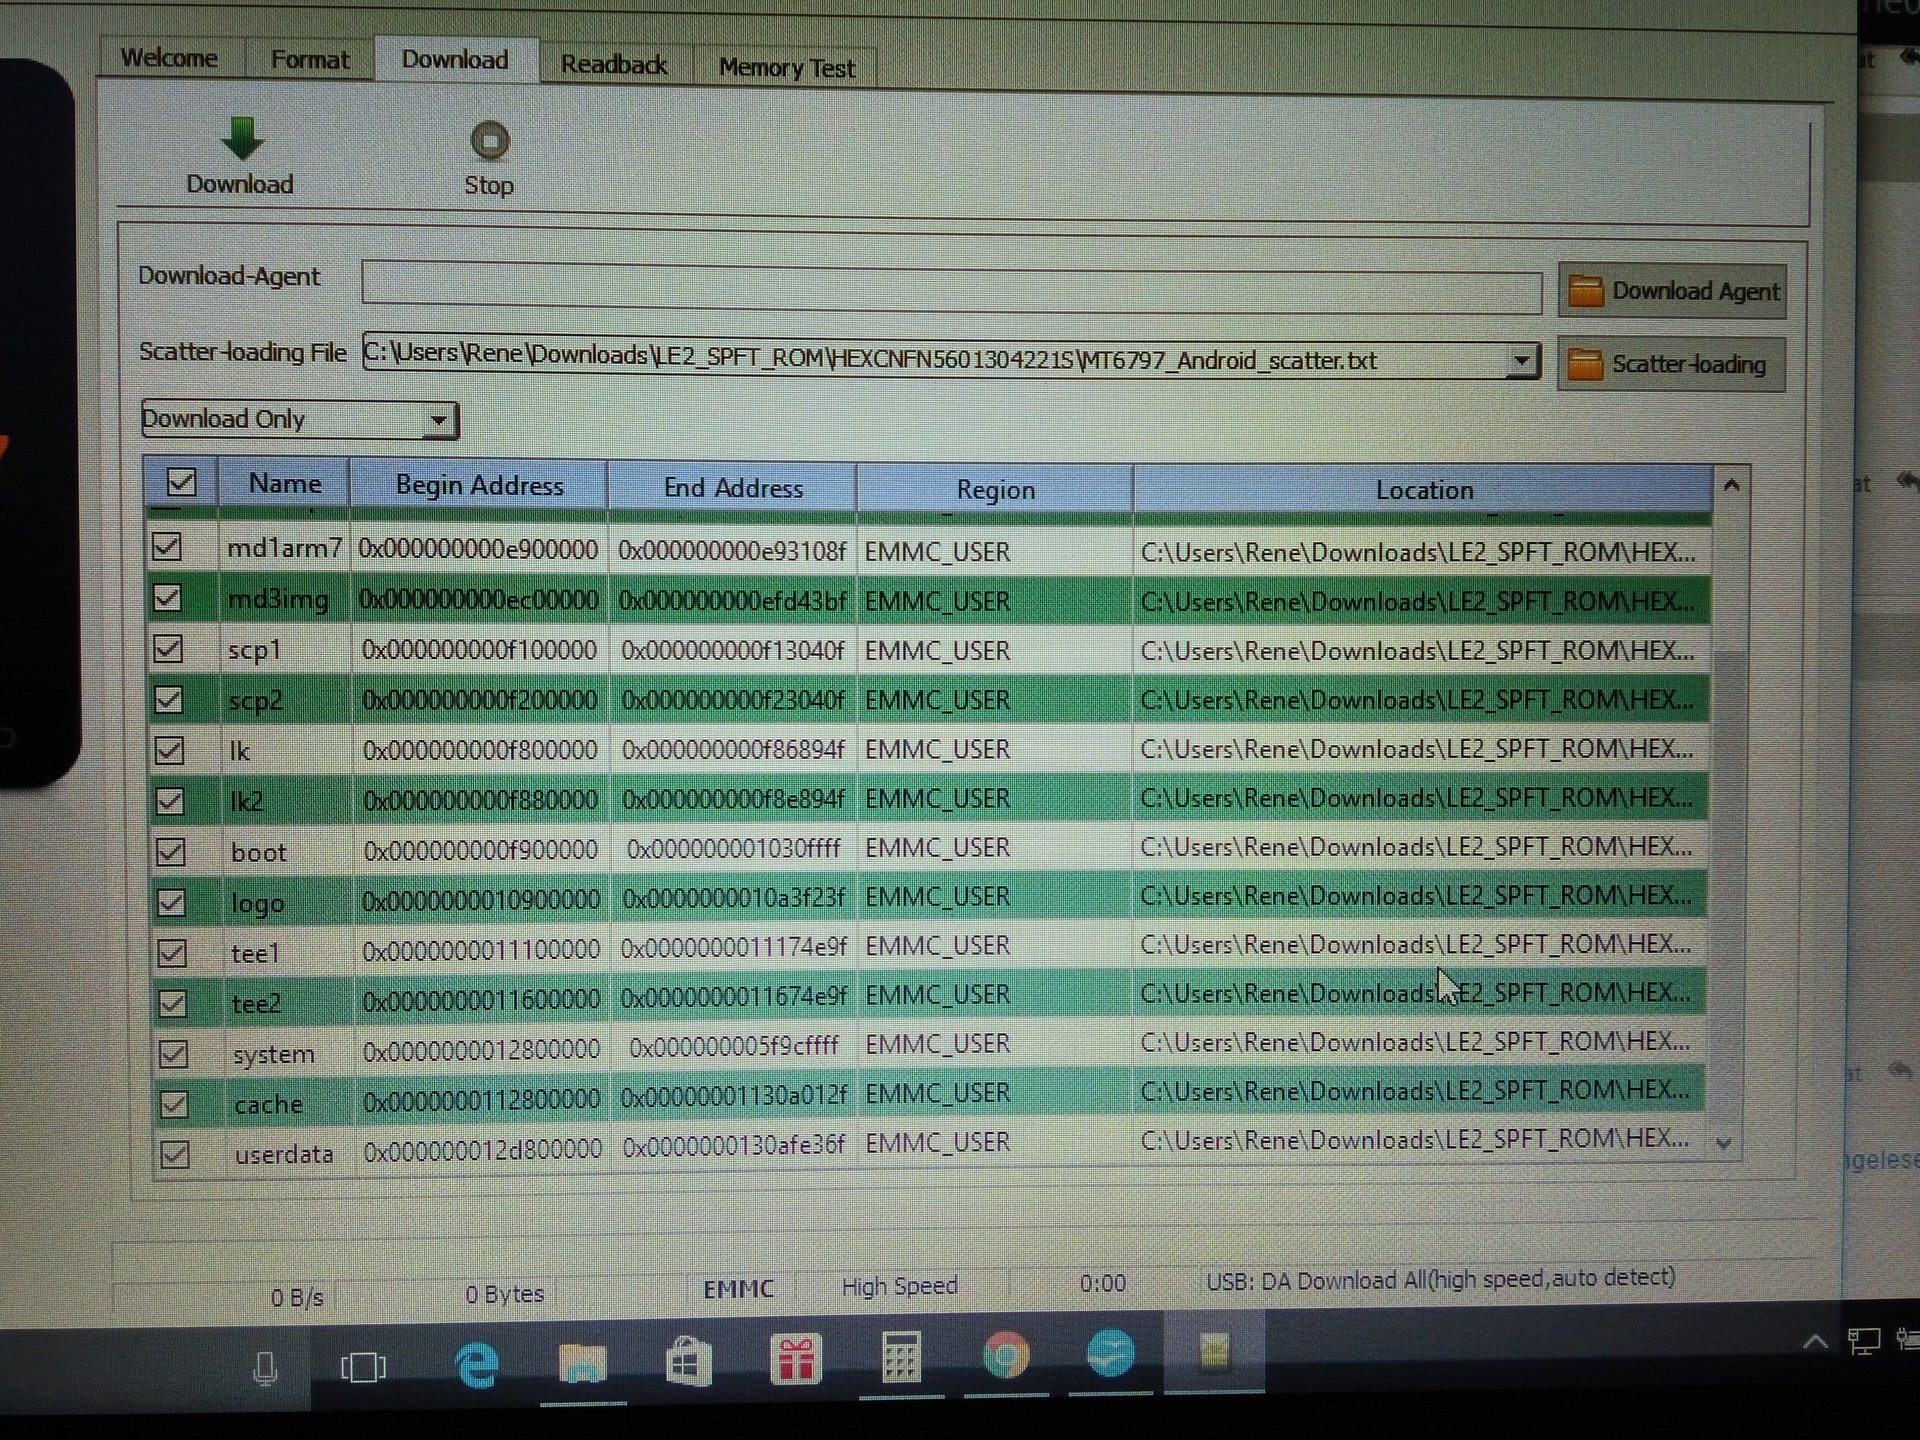Uncheck the userdata partition checkbox
Viewport: 1920px width, 1440px height.
coord(175,1154)
